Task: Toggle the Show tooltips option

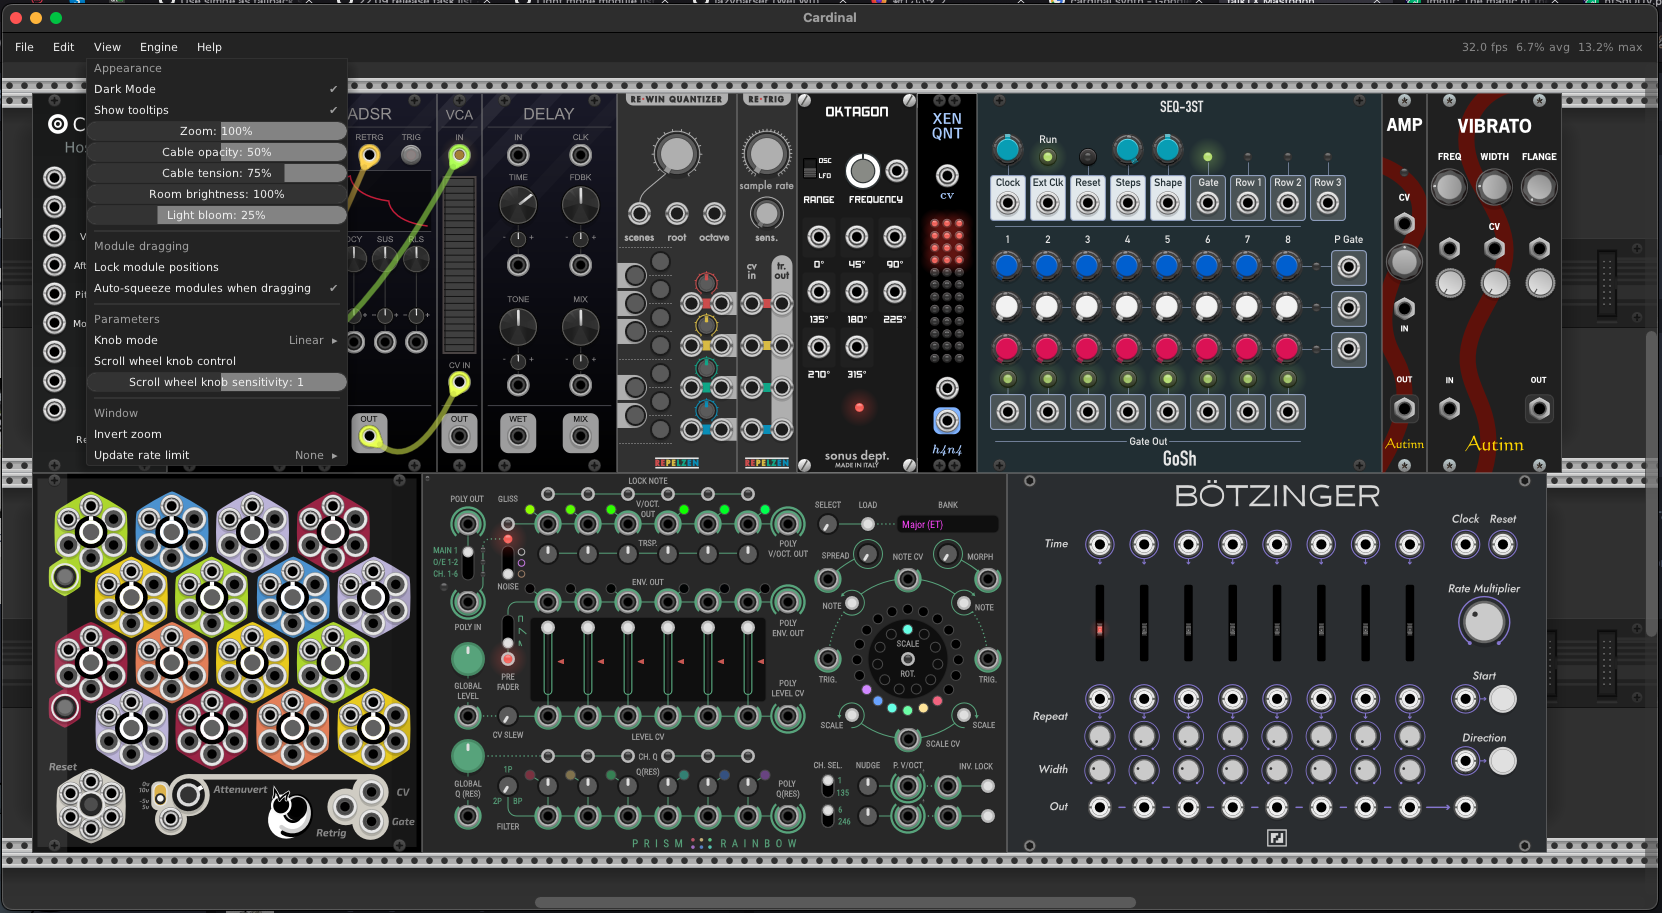Action: pyautogui.click(x=216, y=110)
